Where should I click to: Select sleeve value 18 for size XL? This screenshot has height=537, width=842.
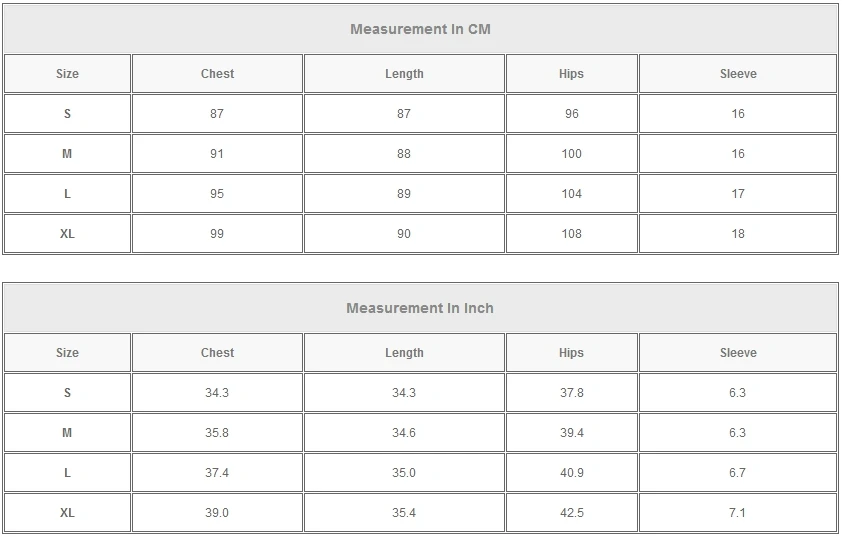pyautogui.click(x=738, y=234)
